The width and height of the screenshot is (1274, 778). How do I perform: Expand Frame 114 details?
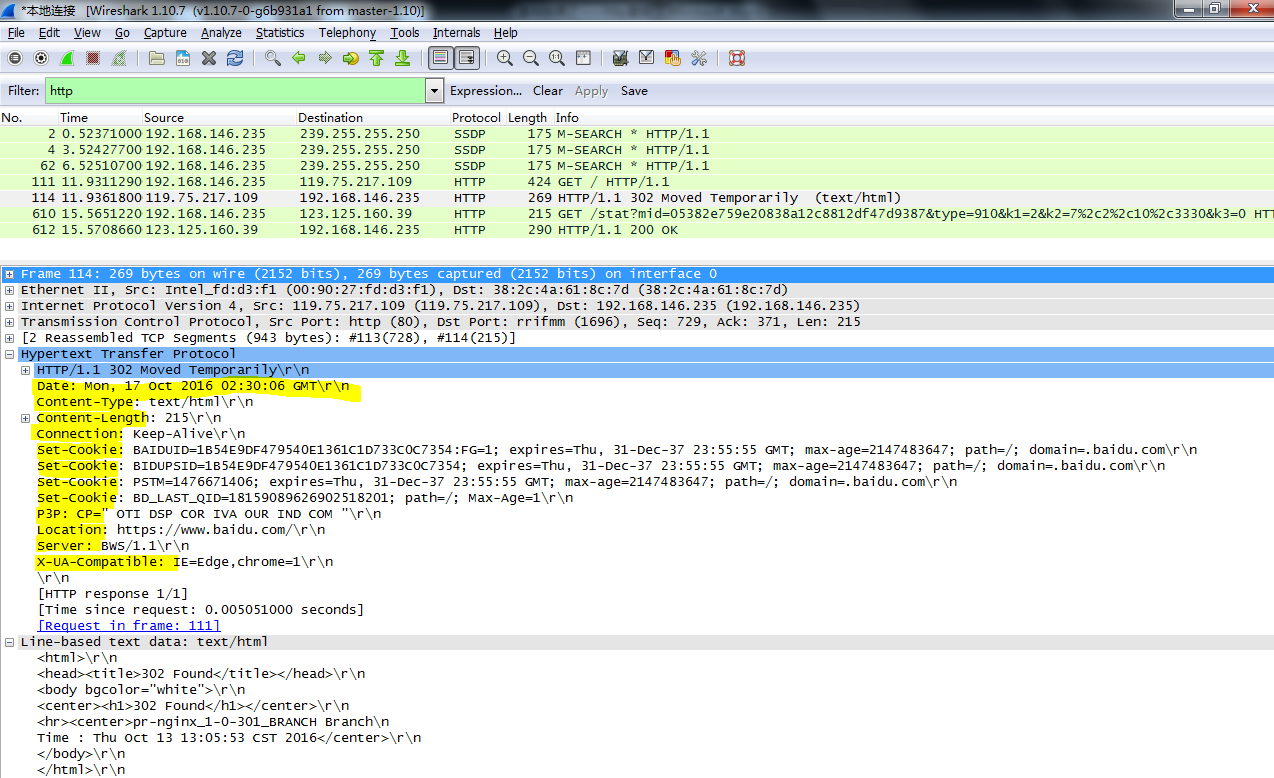(x=9, y=274)
